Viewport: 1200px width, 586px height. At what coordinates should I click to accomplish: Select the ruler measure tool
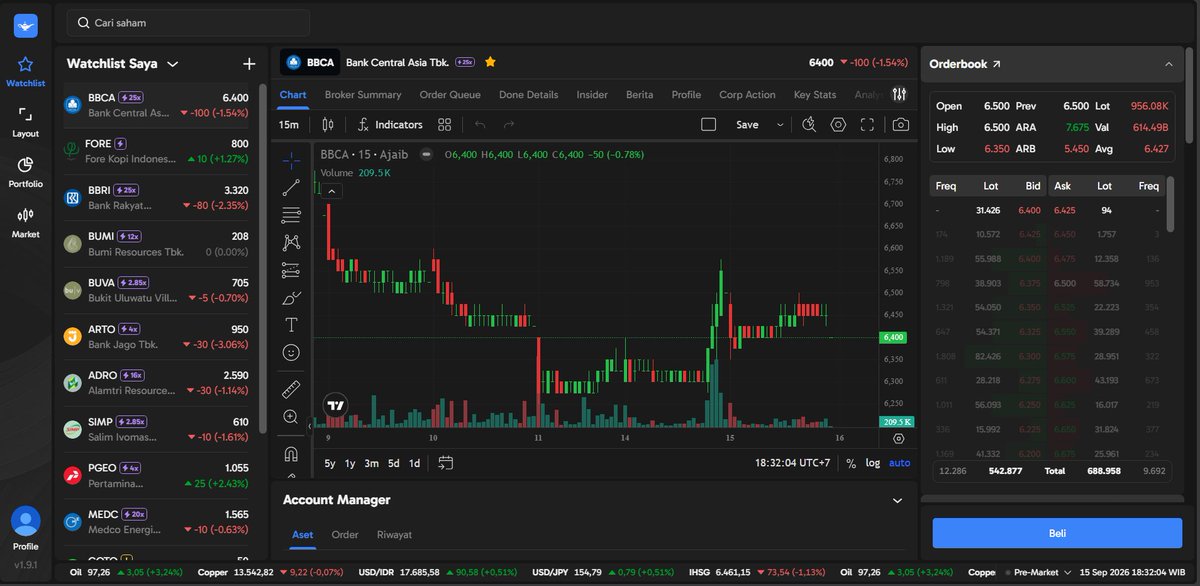click(x=291, y=388)
